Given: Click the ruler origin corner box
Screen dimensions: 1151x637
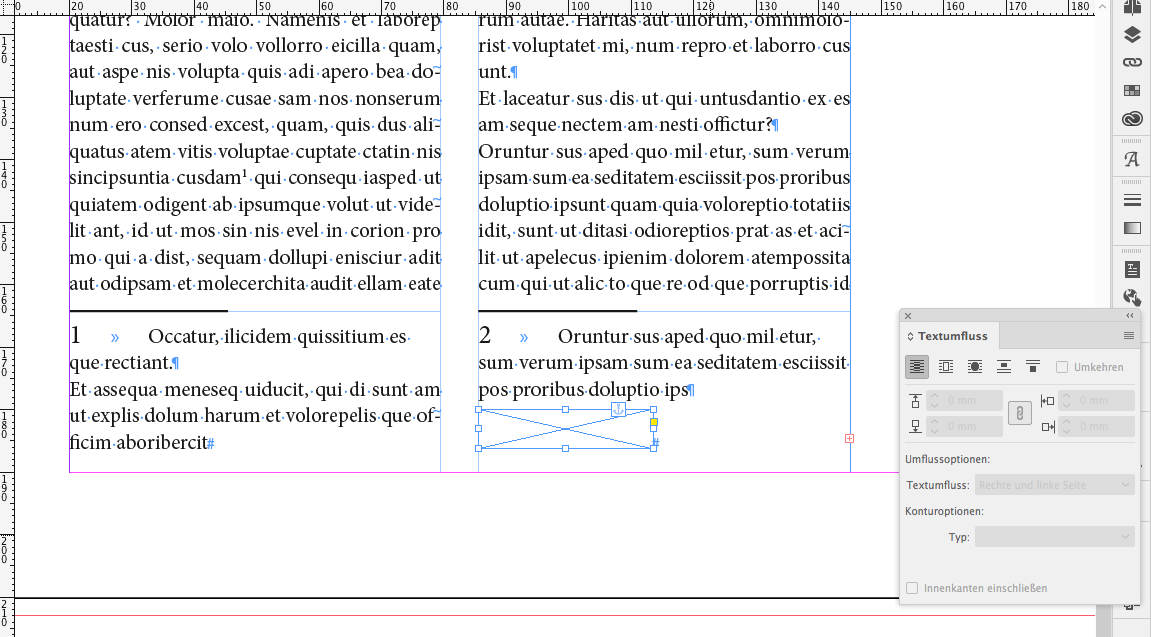Looking at the screenshot, I should 7,7.
